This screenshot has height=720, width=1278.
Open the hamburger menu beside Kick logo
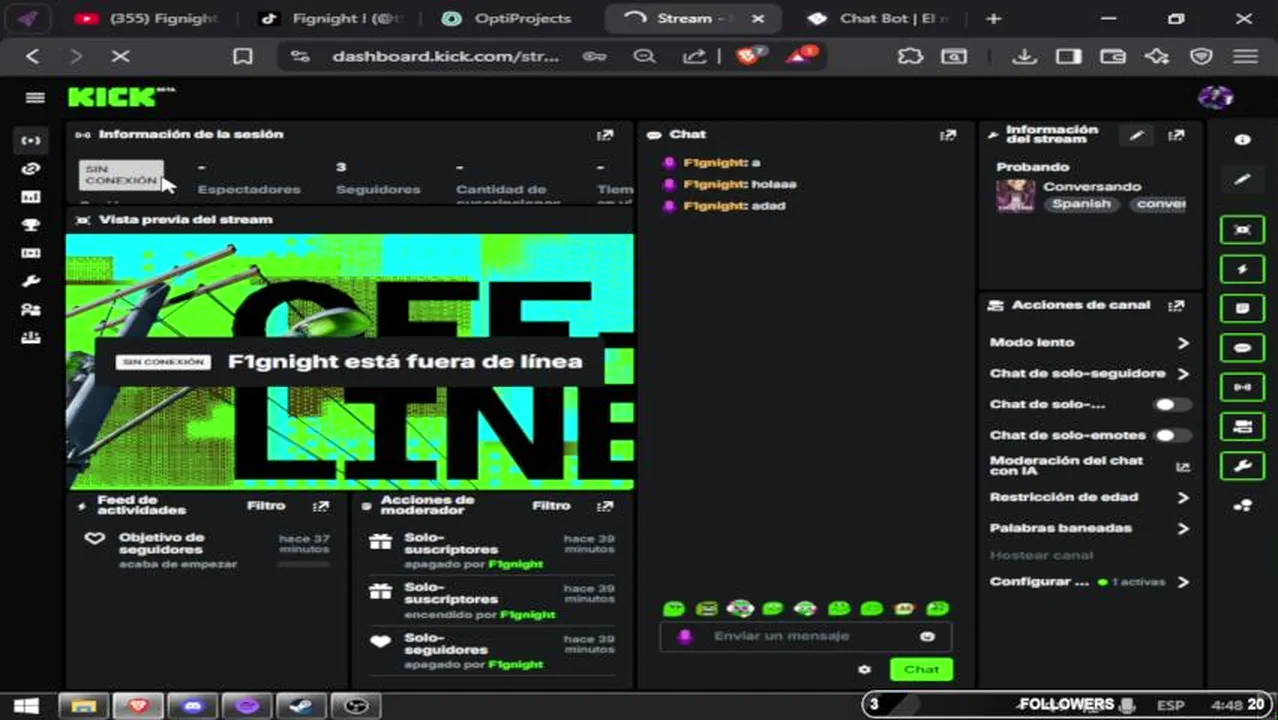pos(35,97)
